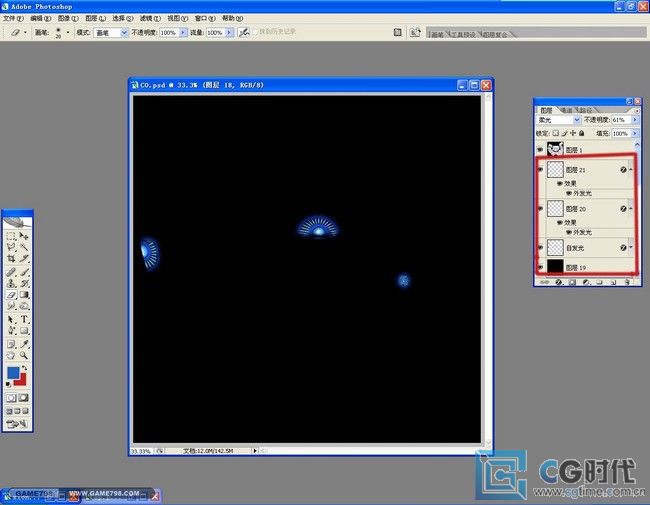Select the Notes tool
The image size is (650, 505).
click(11, 344)
